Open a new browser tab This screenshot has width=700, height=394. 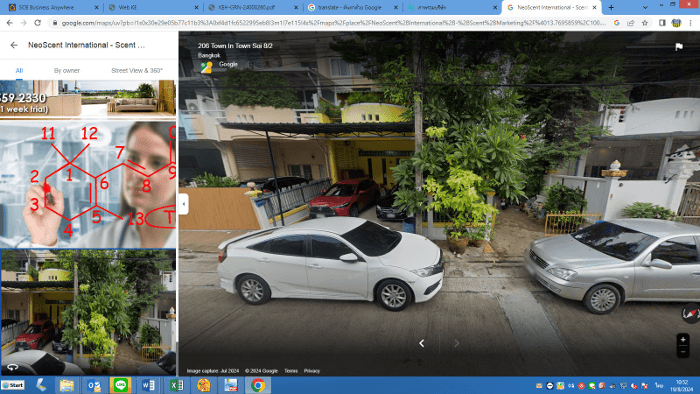coord(611,8)
